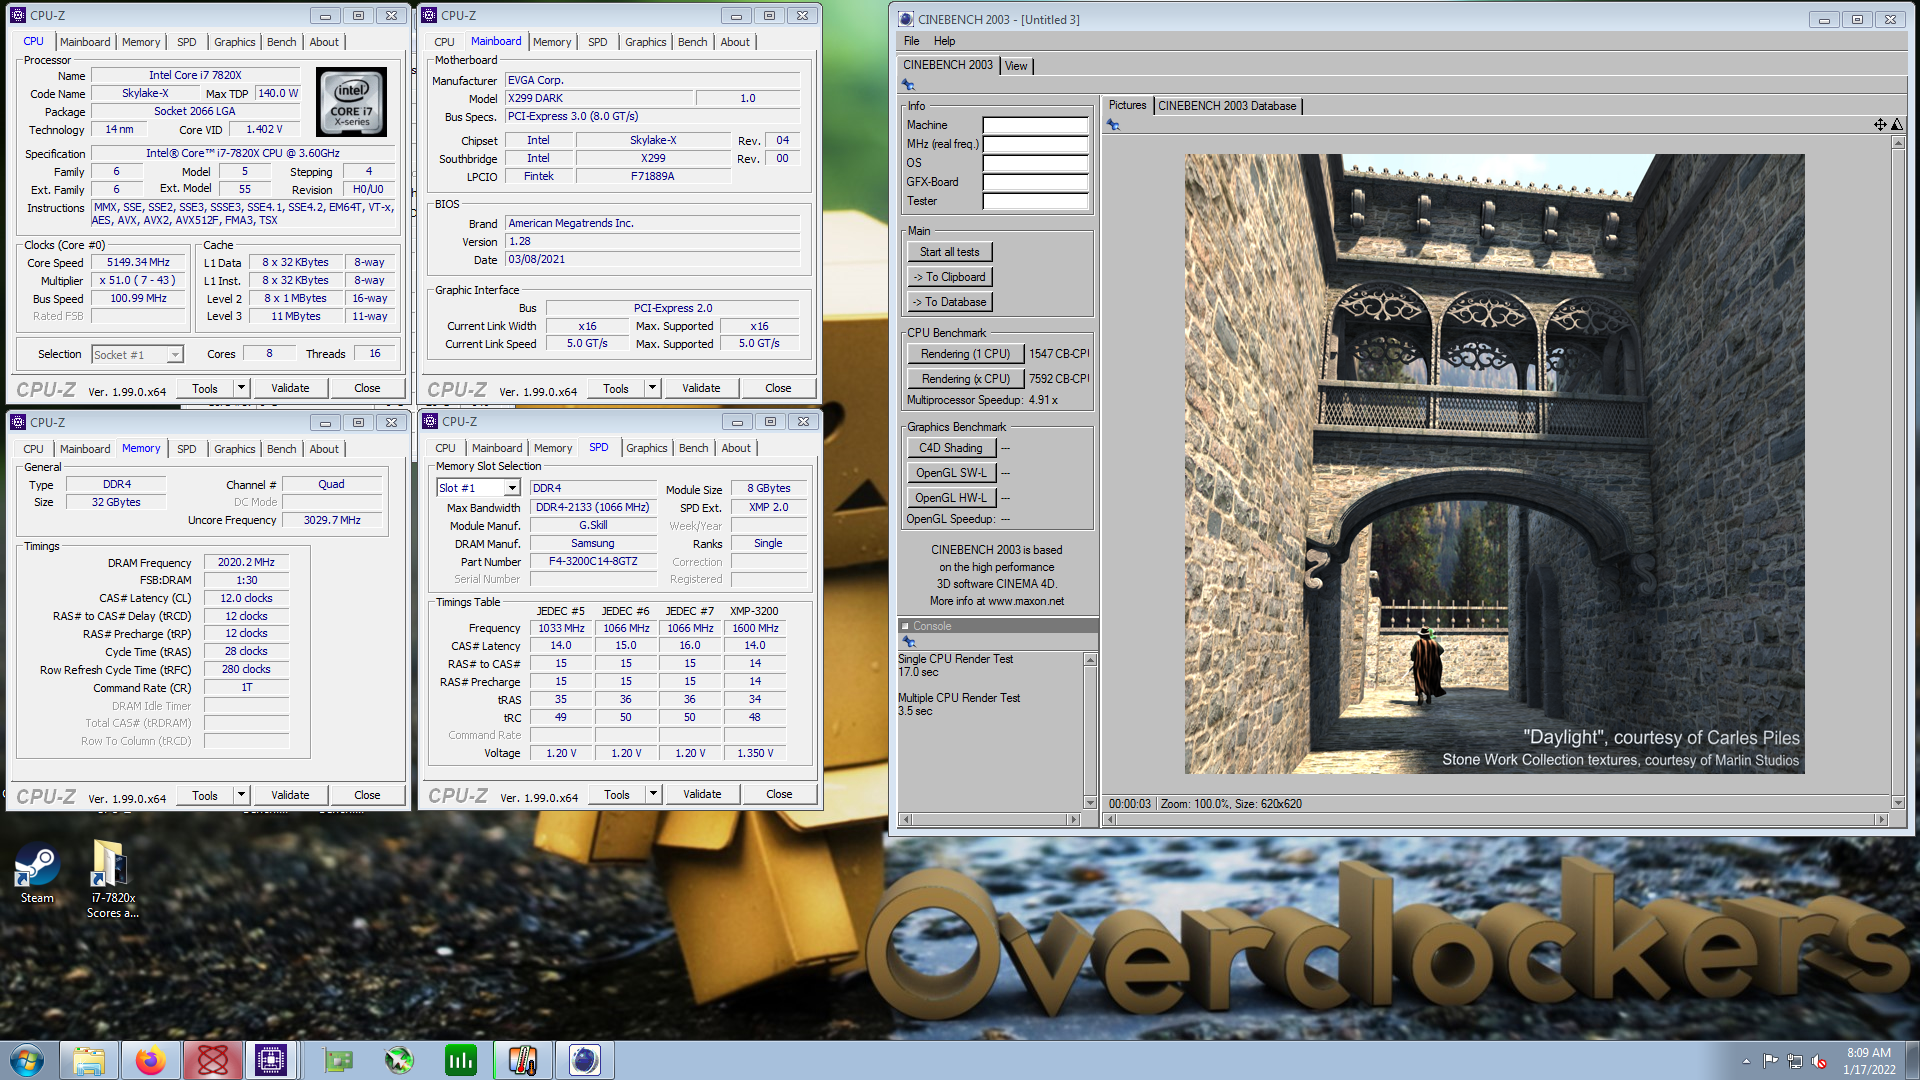
Task: Select the Pictures tab
Action: click(1127, 105)
